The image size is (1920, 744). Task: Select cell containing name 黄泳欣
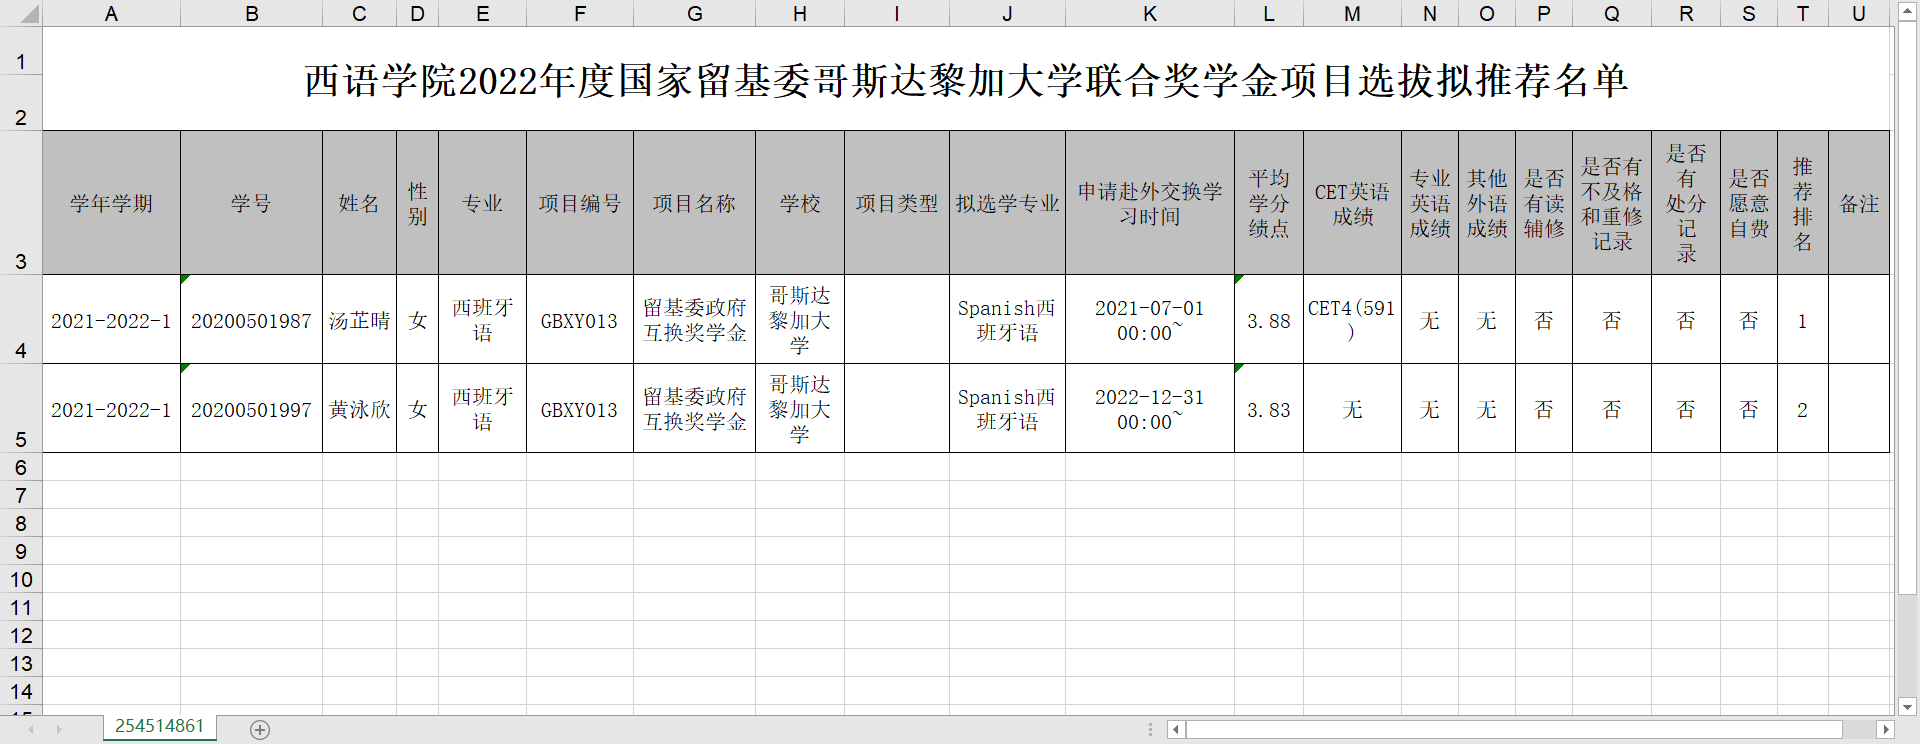(359, 409)
